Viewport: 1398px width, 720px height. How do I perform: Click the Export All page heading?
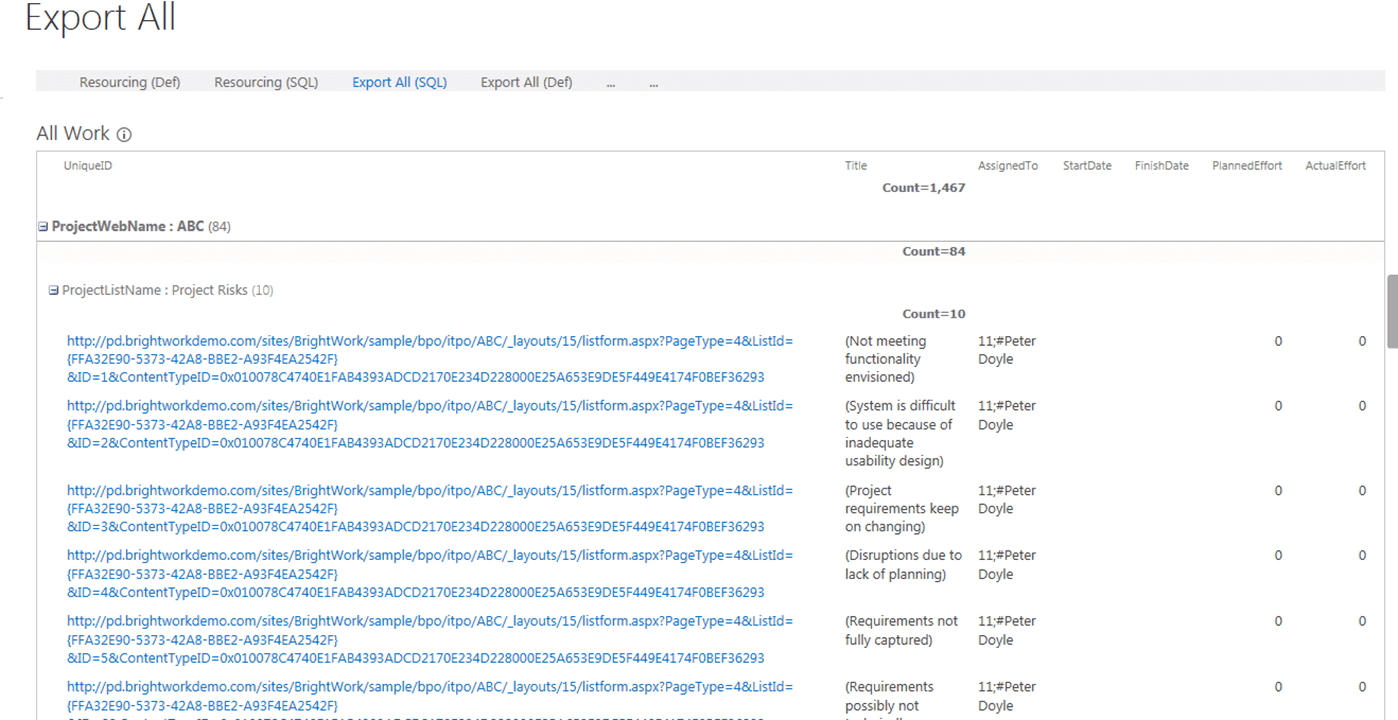click(100, 18)
